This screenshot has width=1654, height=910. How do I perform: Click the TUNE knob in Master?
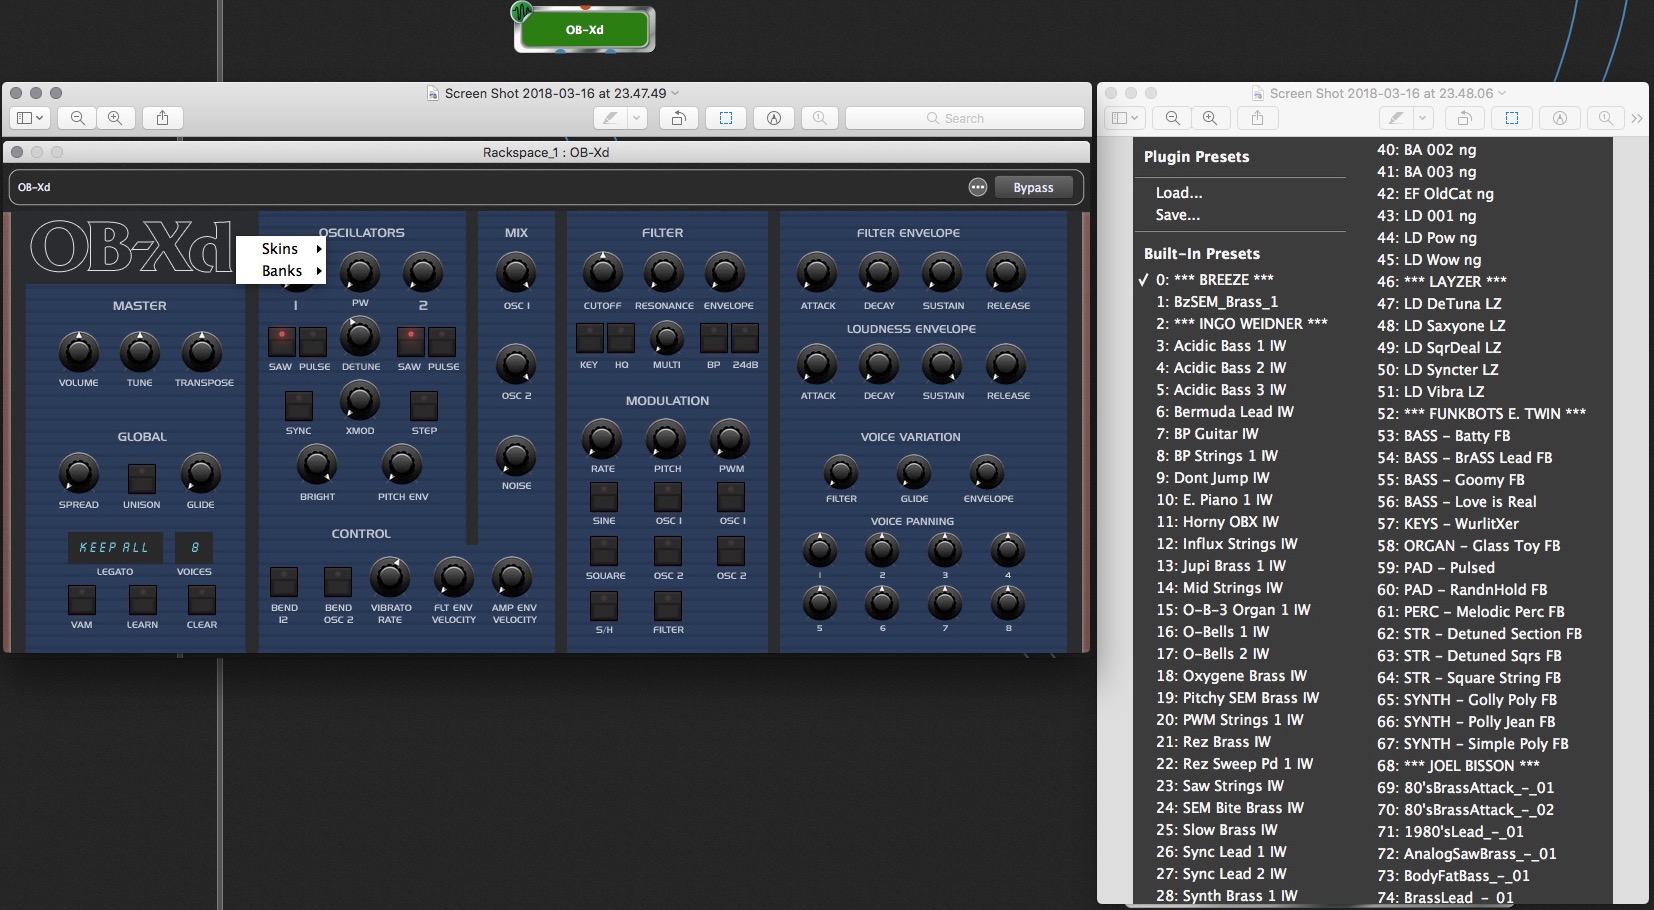tap(140, 351)
